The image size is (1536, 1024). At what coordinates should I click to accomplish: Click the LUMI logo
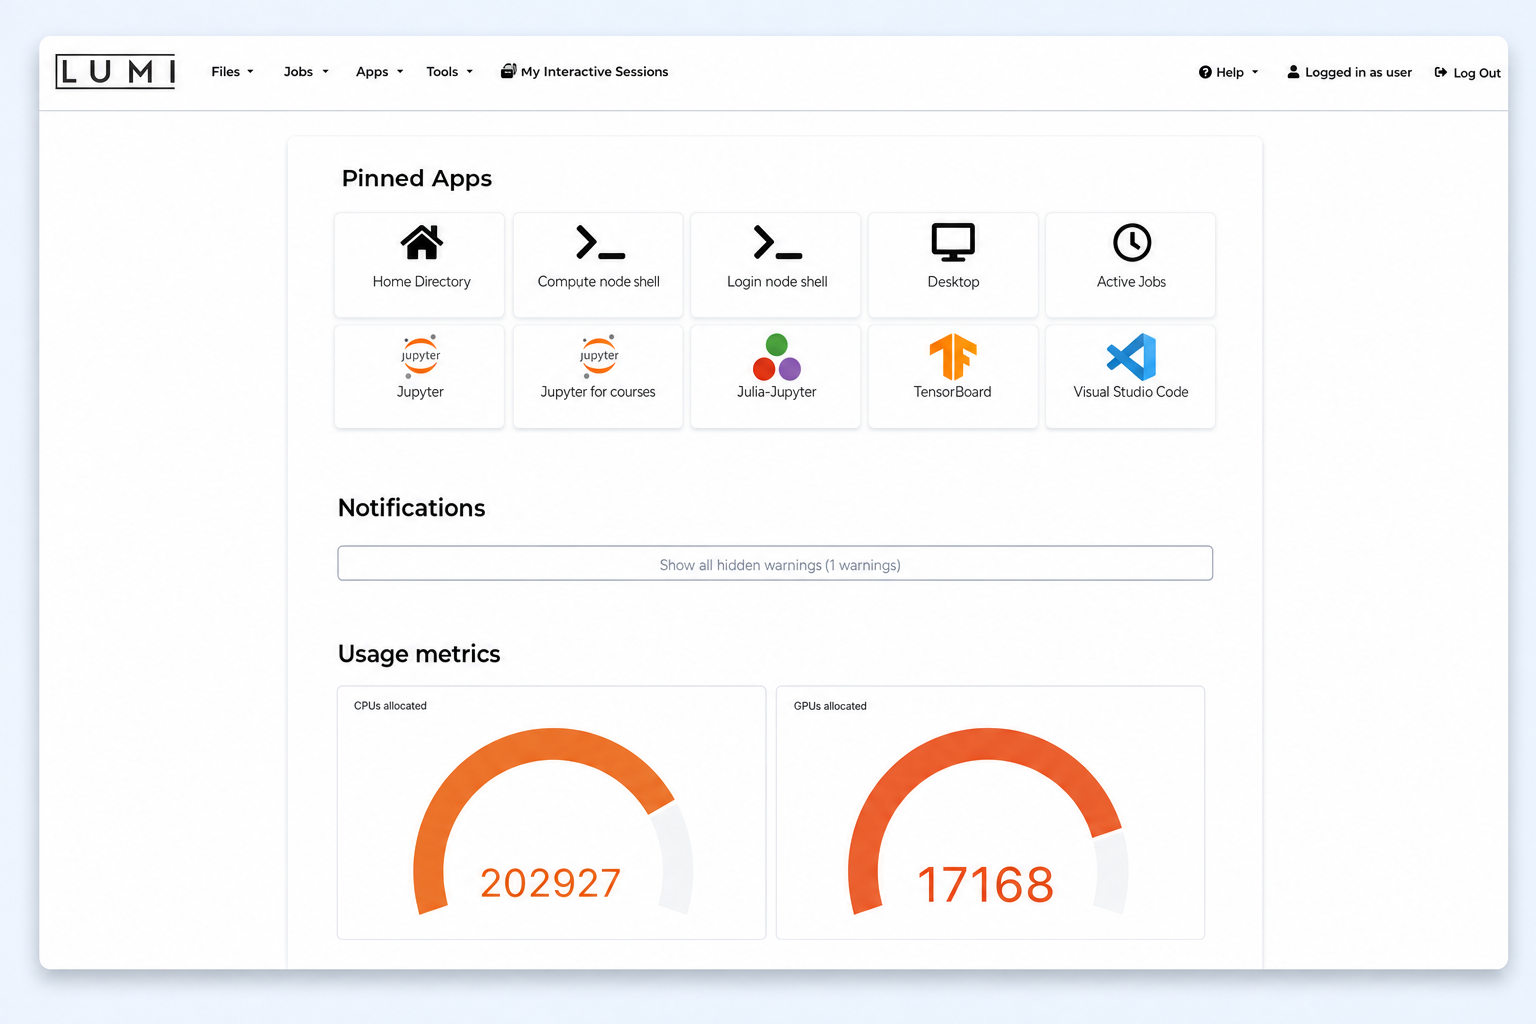pos(115,72)
